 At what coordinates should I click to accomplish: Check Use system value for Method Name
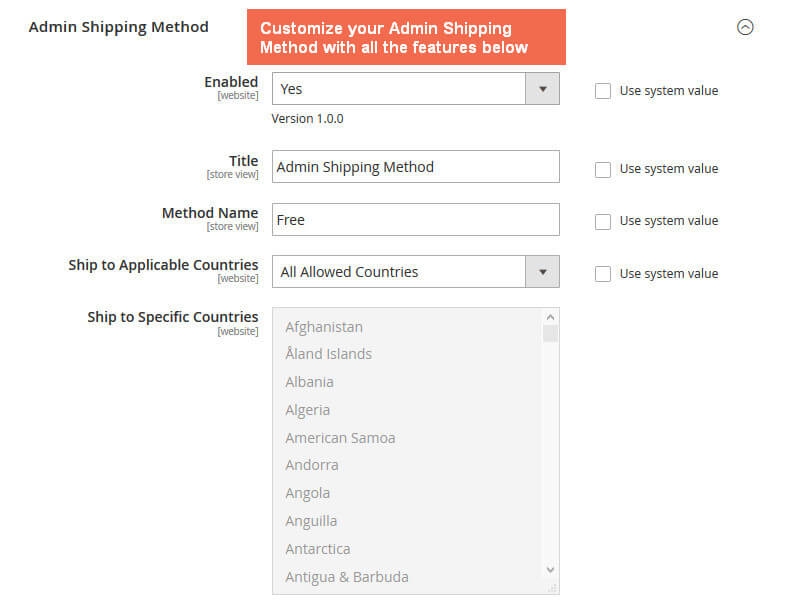point(603,221)
